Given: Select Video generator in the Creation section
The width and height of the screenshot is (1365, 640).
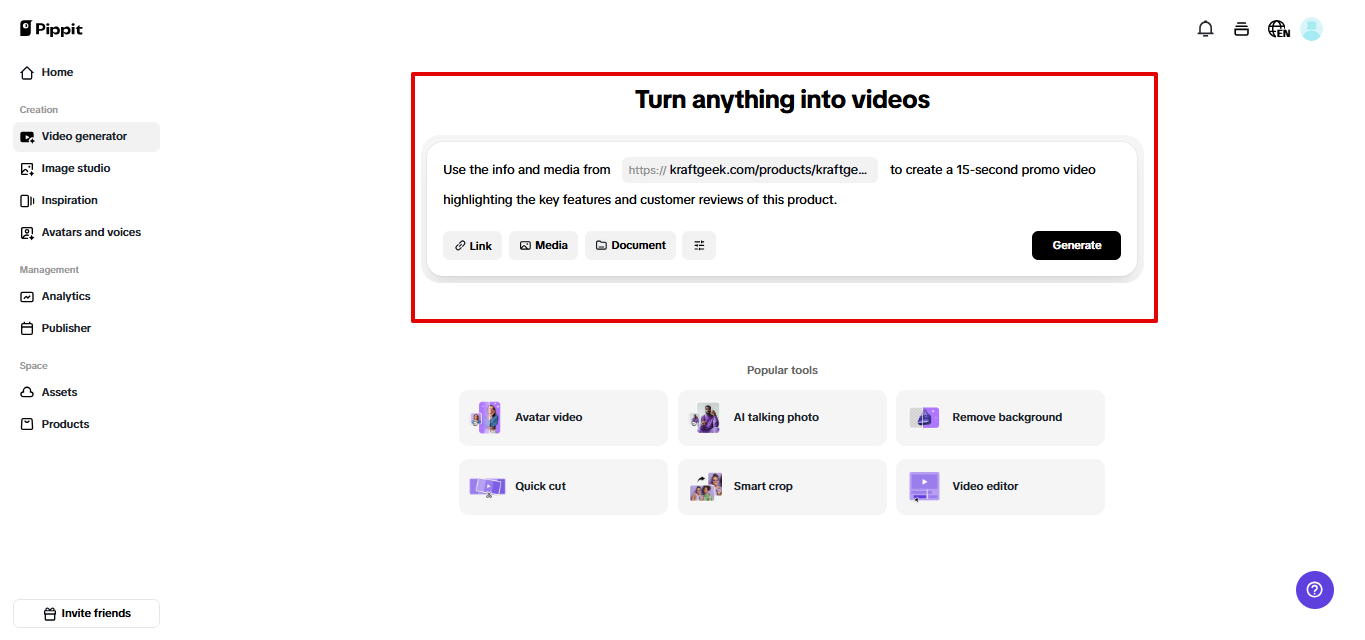Looking at the screenshot, I should 85,136.
